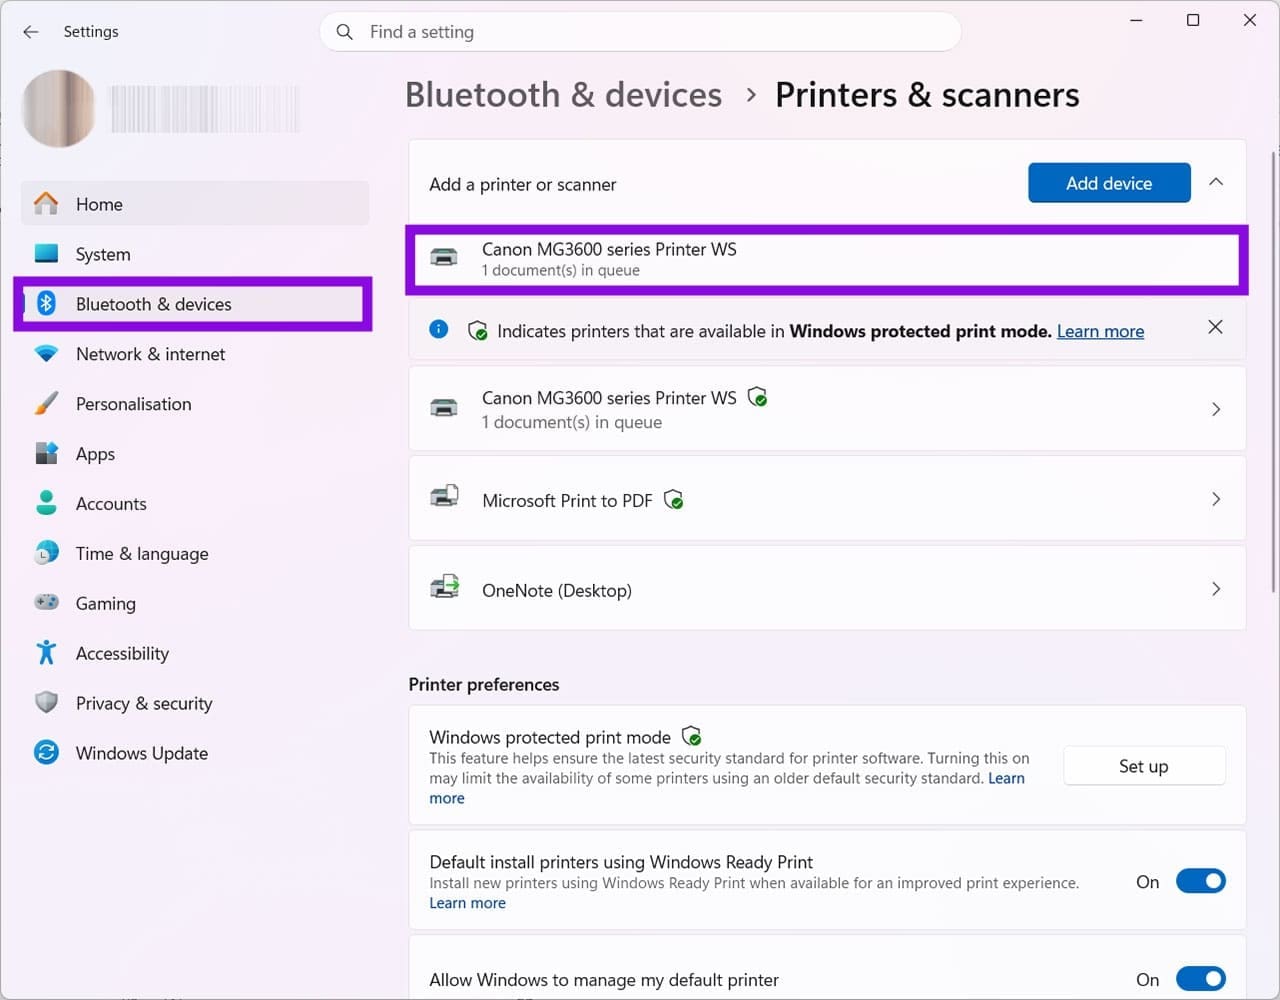Click the Accounts person icon
Screen dimensions: 1280x1000
46,503
